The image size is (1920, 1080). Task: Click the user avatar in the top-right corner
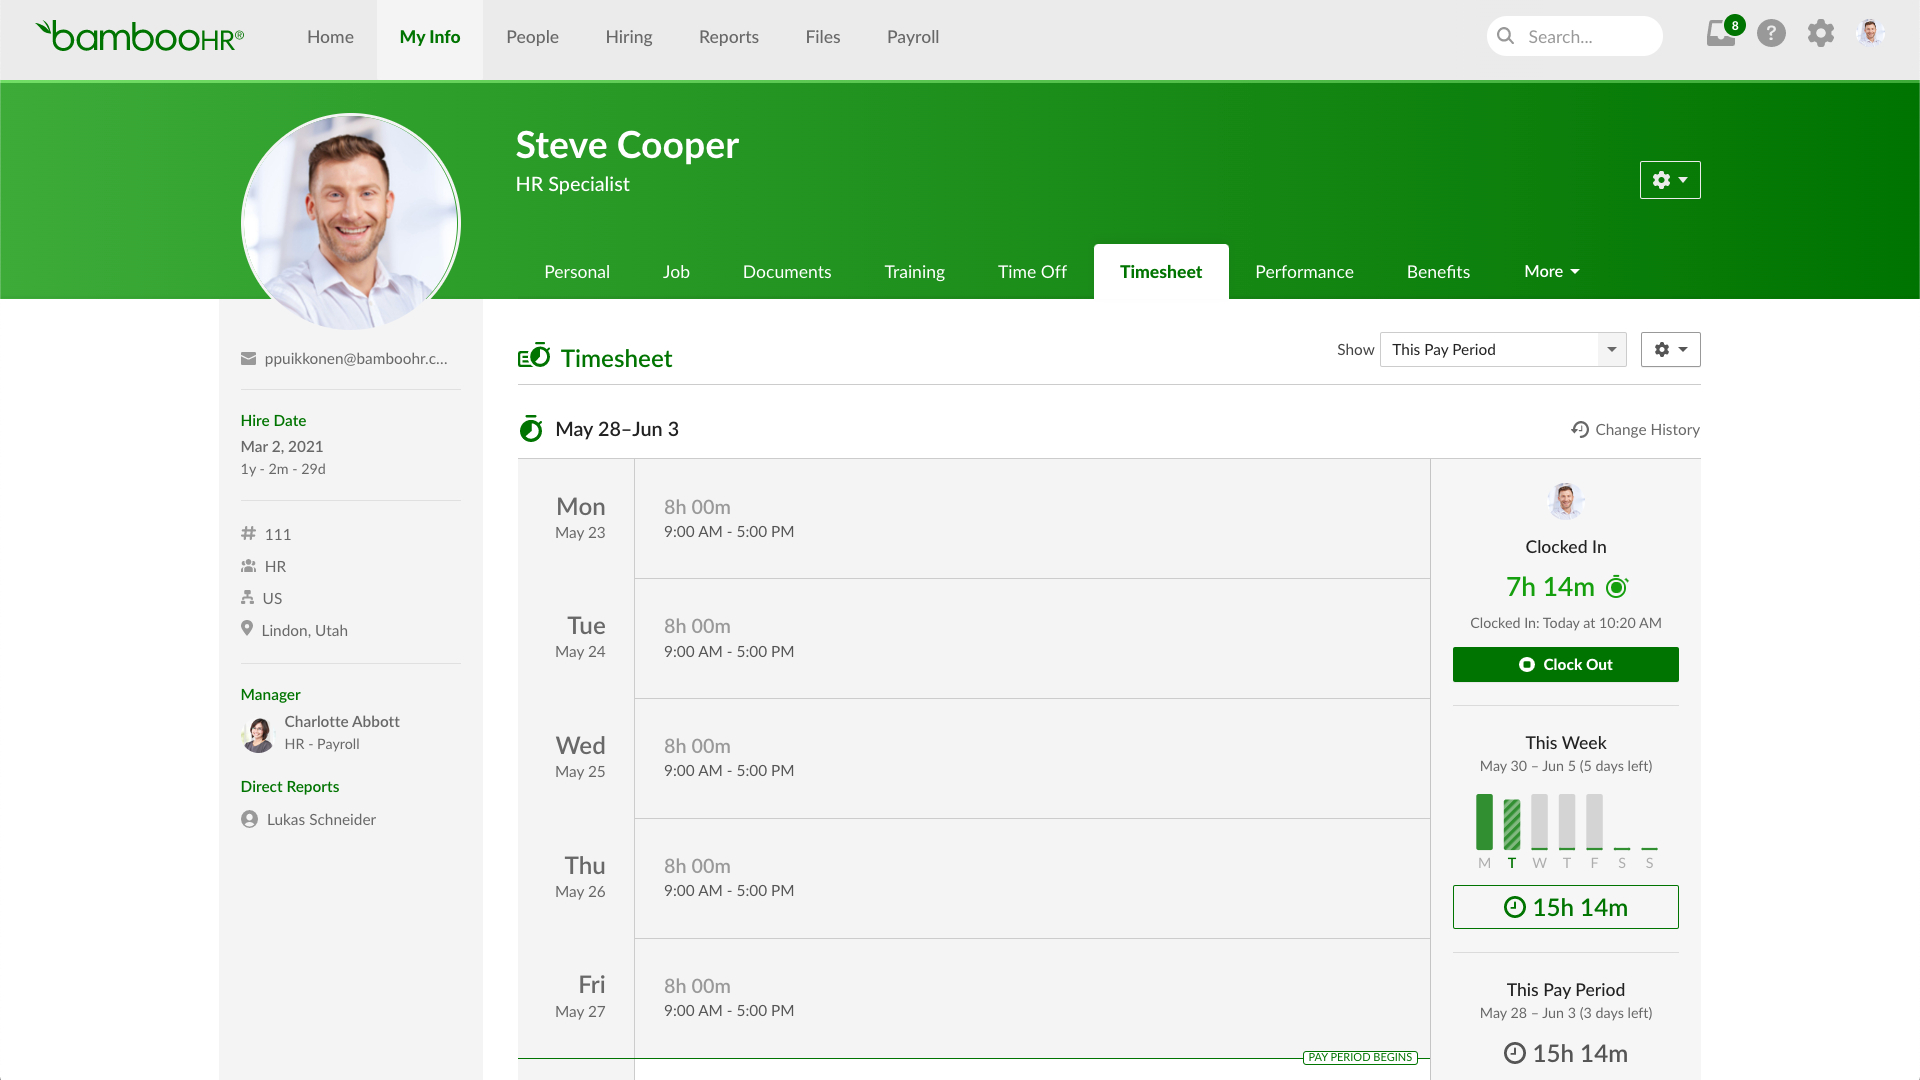point(1870,32)
